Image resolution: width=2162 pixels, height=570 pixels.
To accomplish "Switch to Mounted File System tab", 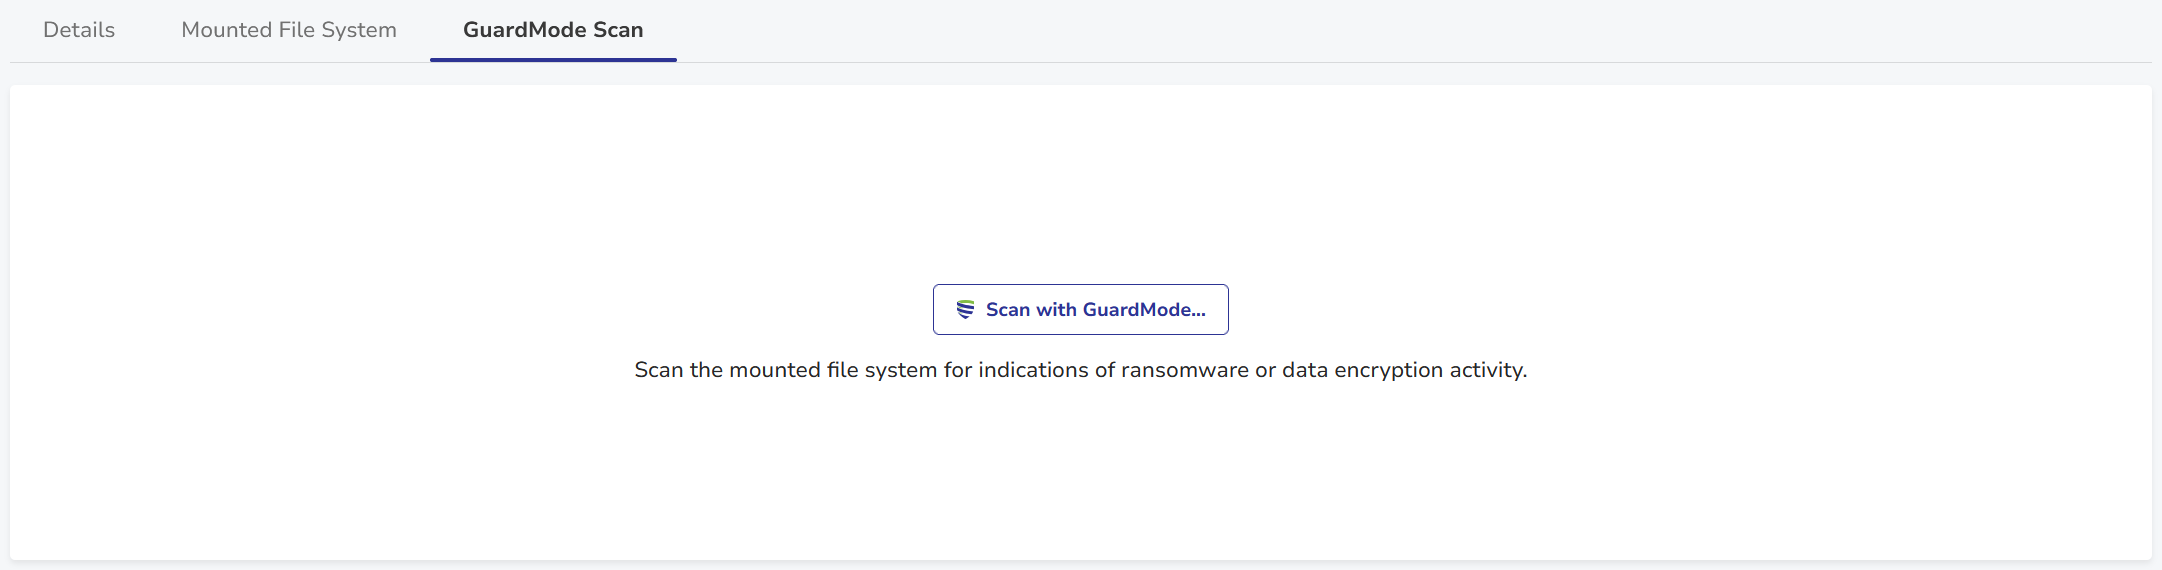I will pyautogui.click(x=289, y=30).
